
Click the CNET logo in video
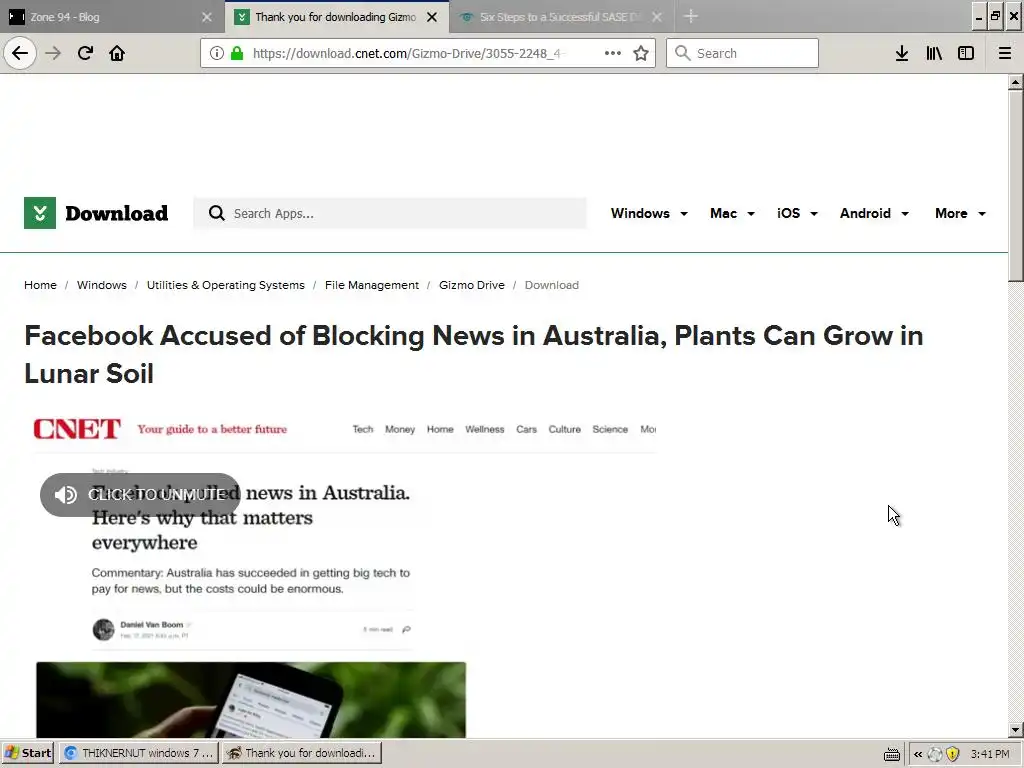pos(77,429)
